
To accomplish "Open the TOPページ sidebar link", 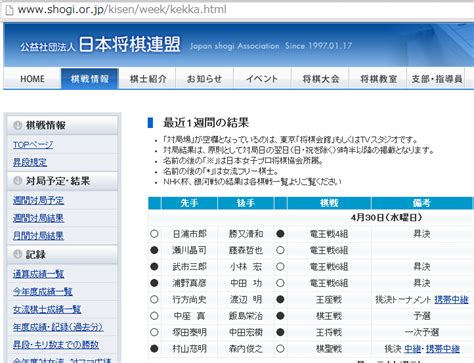I will 33,145.
